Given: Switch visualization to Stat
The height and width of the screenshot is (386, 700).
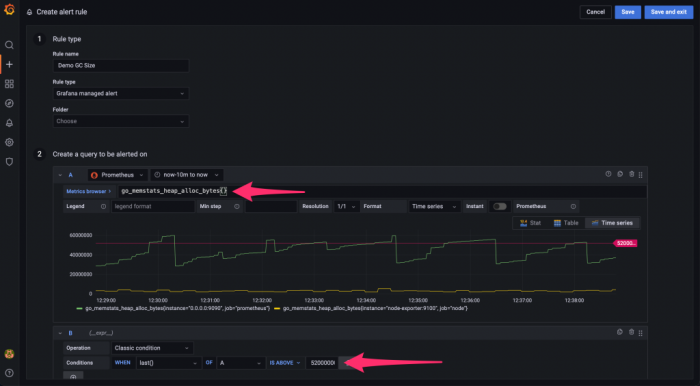Looking at the screenshot, I should pyautogui.click(x=530, y=223).
